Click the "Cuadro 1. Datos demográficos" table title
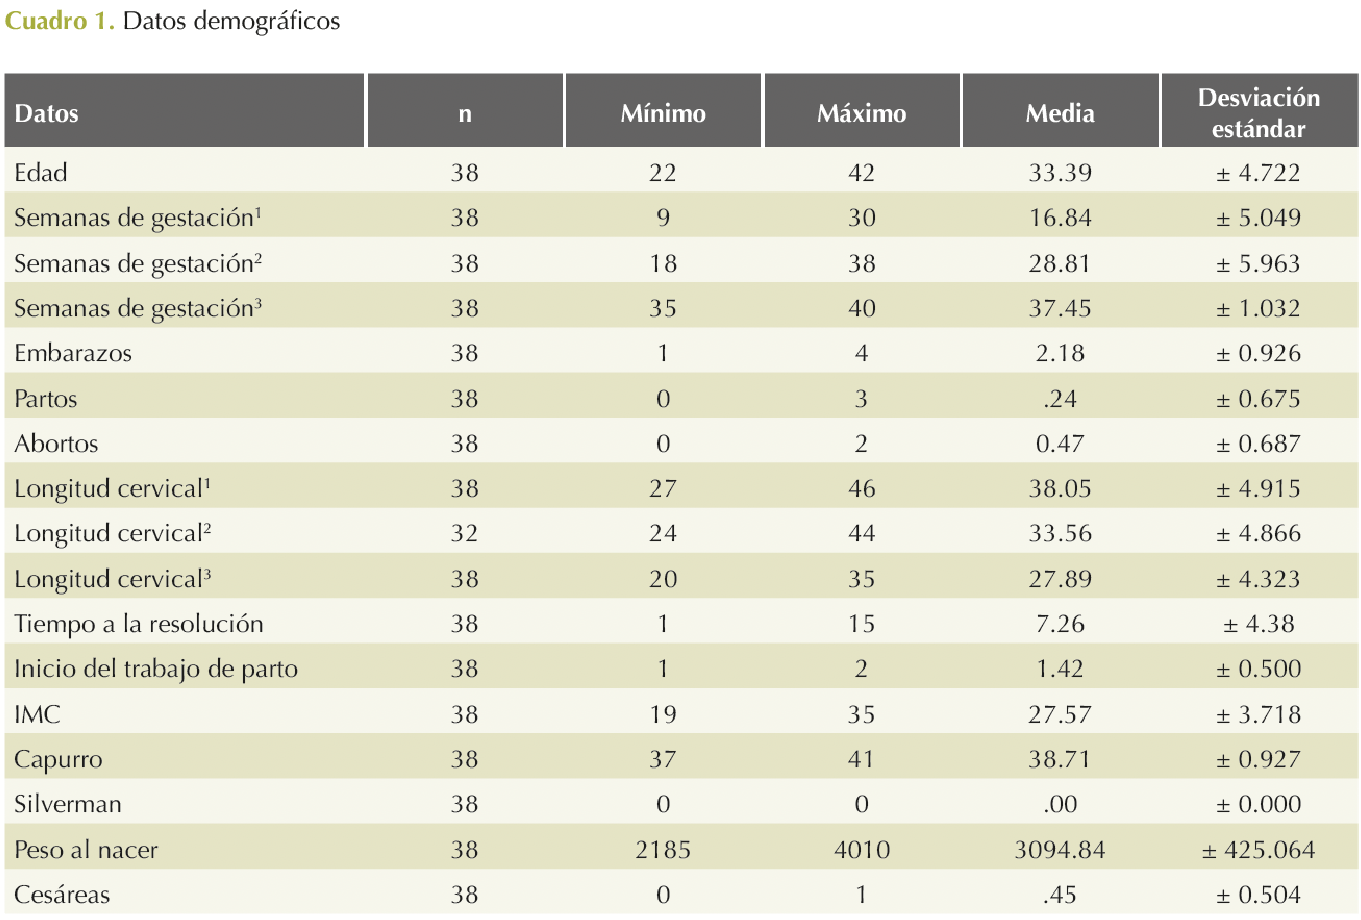The image size is (1361, 920). tap(172, 21)
